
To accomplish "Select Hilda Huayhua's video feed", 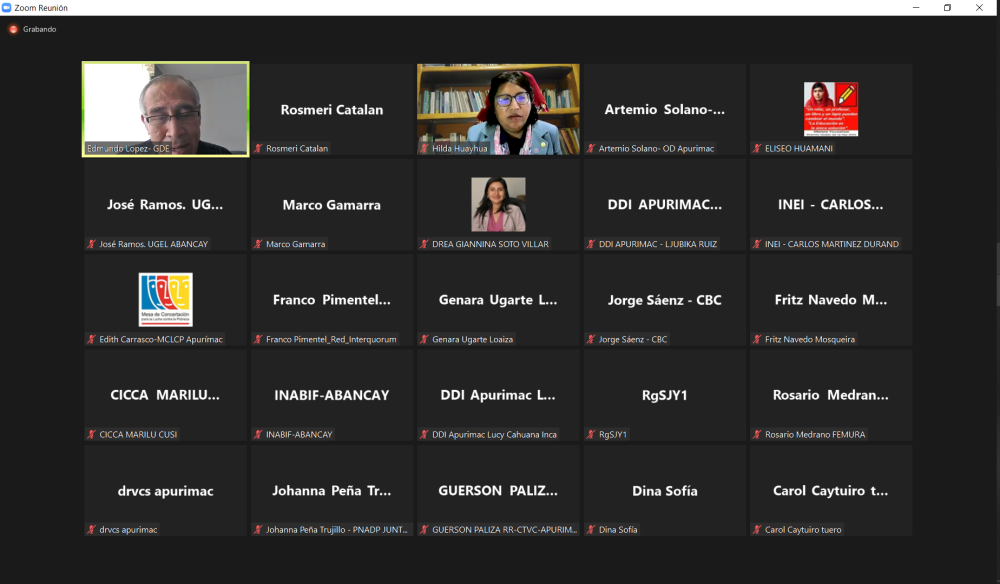I will tap(498, 108).
